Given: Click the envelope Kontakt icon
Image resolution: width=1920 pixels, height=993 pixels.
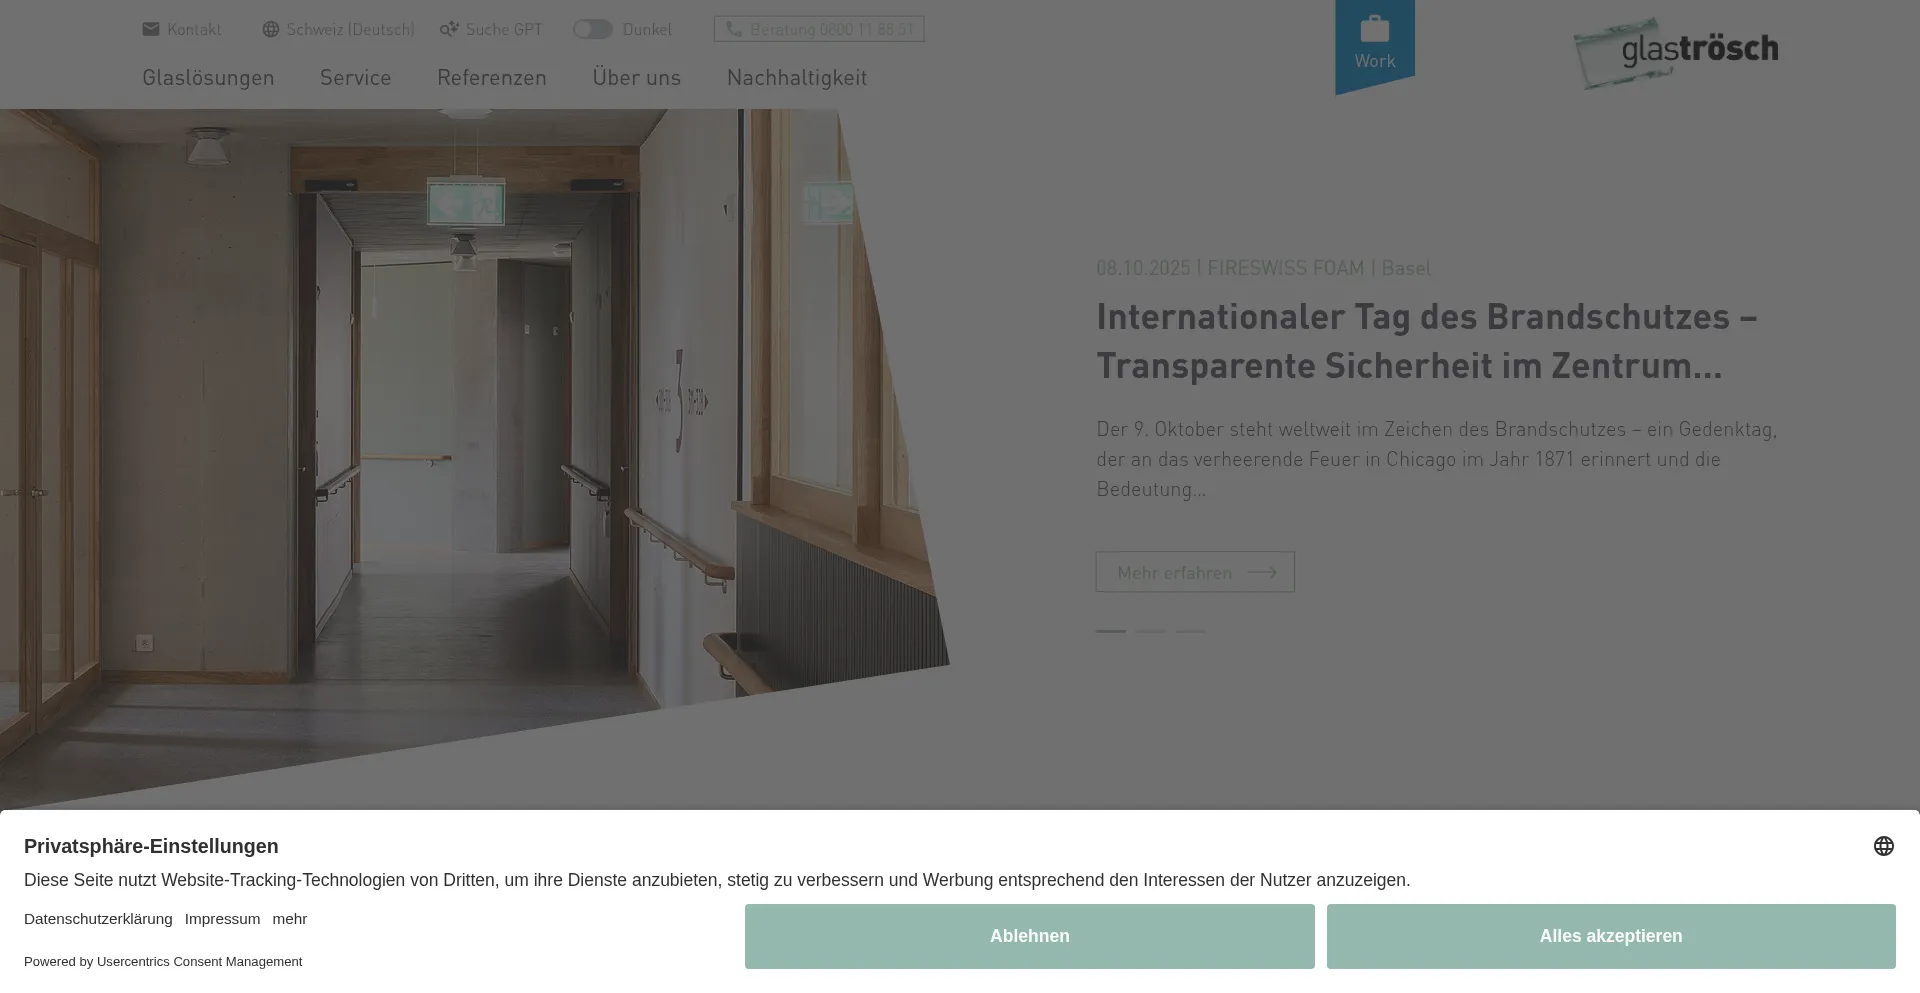Looking at the screenshot, I should click(x=151, y=29).
